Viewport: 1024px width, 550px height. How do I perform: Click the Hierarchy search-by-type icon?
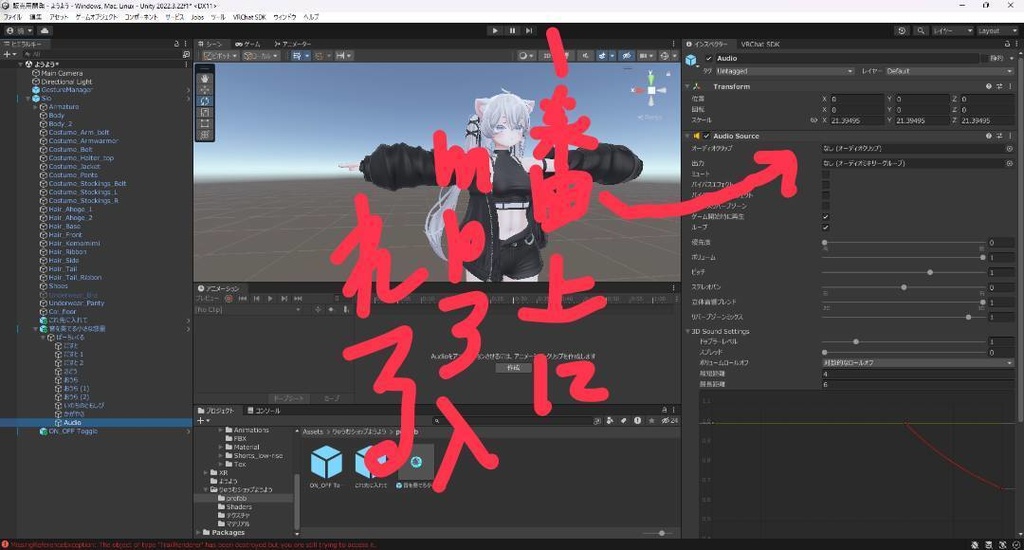(186, 54)
